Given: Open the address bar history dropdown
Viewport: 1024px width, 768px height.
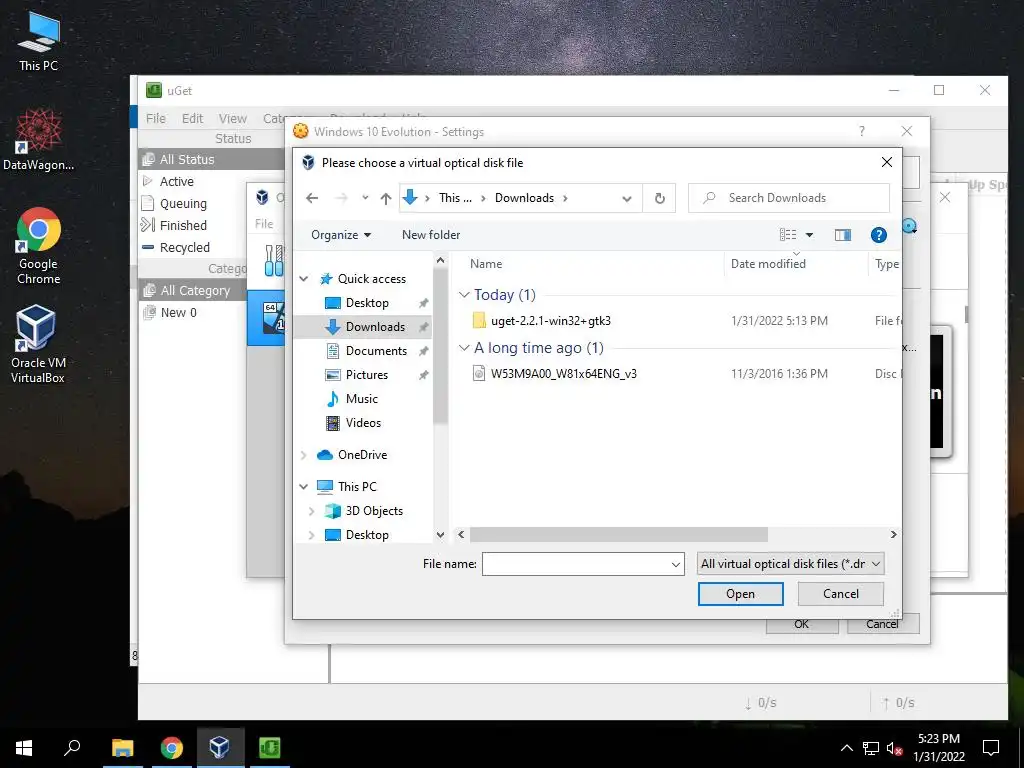Looking at the screenshot, I should (x=627, y=199).
